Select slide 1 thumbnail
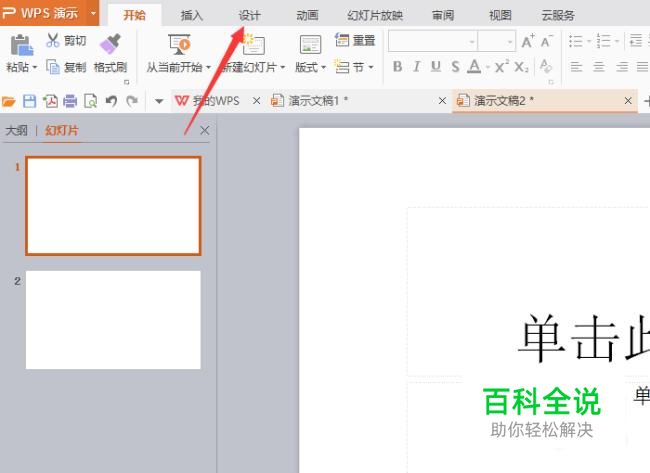The height and width of the screenshot is (473, 650). 113,206
